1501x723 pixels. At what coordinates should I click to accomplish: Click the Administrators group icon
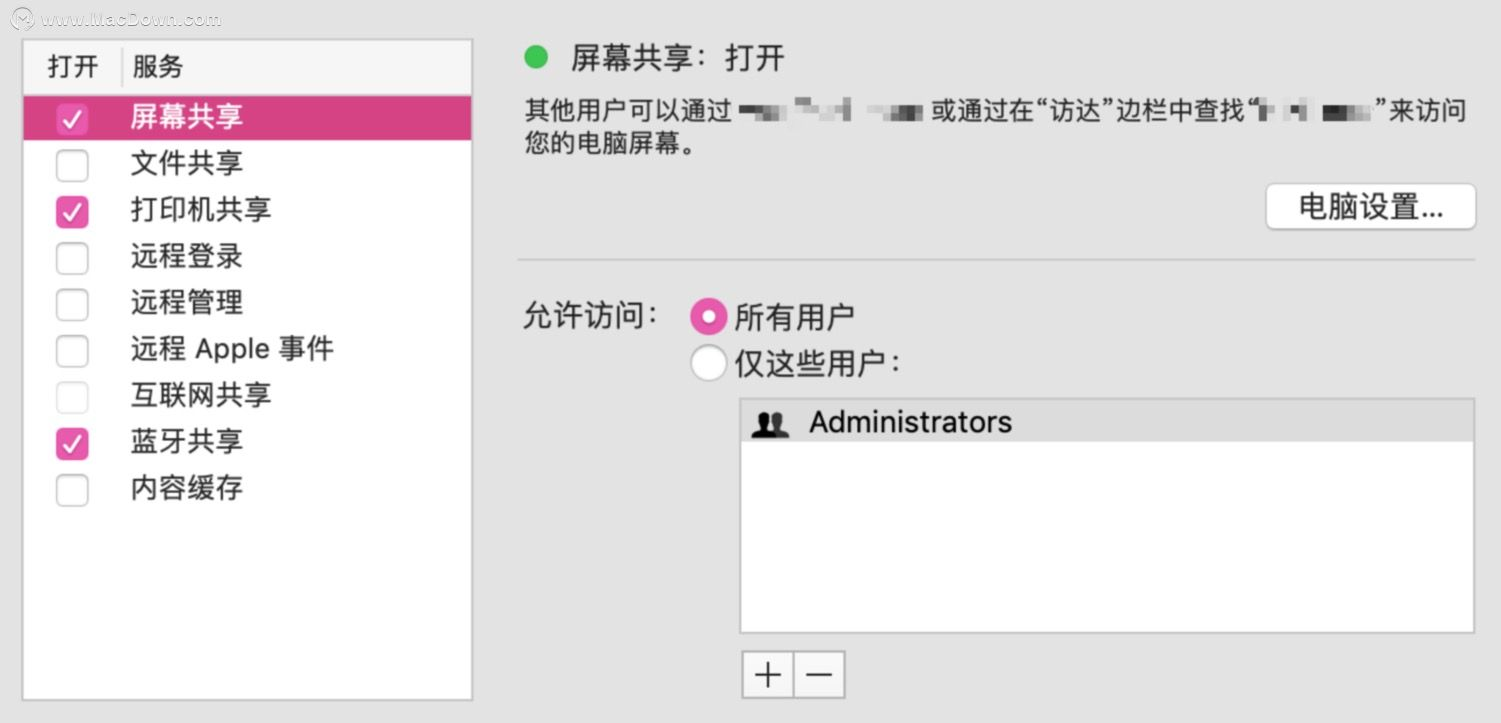pyautogui.click(x=770, y=423)
